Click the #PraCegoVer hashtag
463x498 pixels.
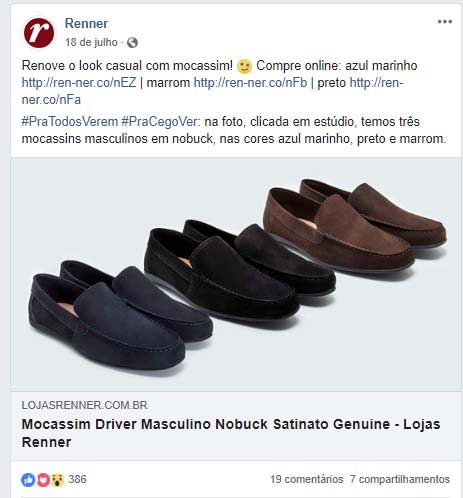click(x=159, y=122)
